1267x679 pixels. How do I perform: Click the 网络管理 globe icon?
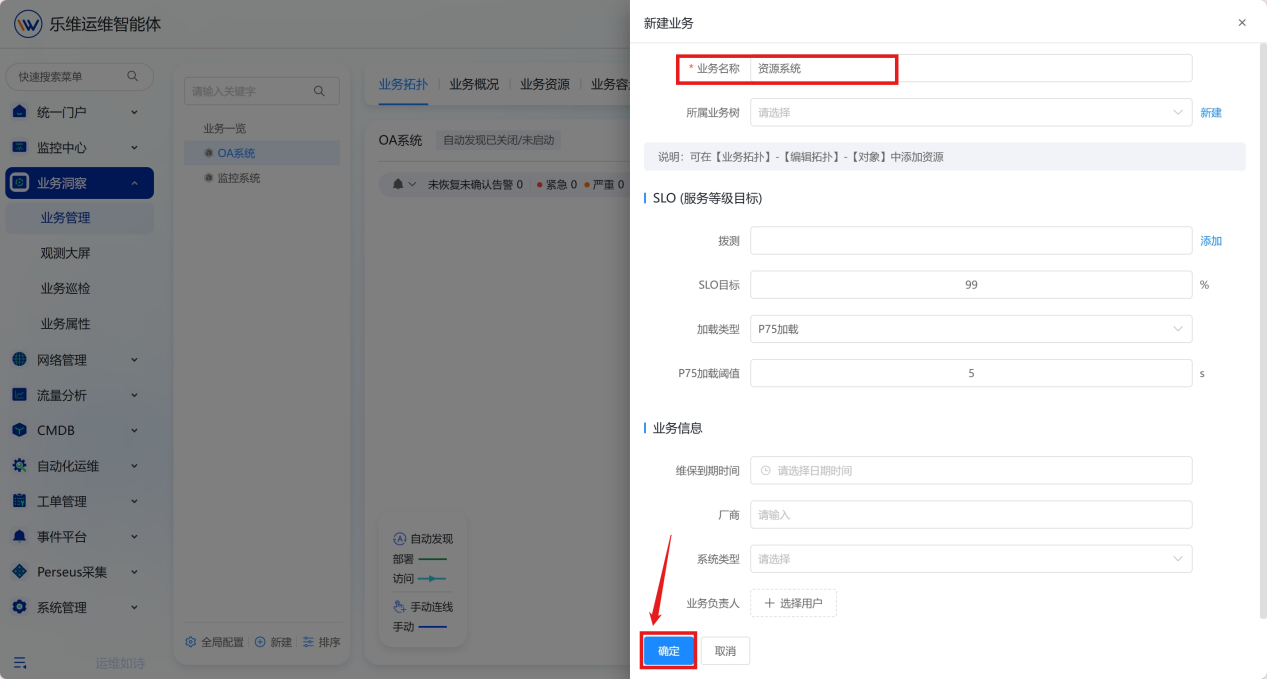(x=19, y=359)
